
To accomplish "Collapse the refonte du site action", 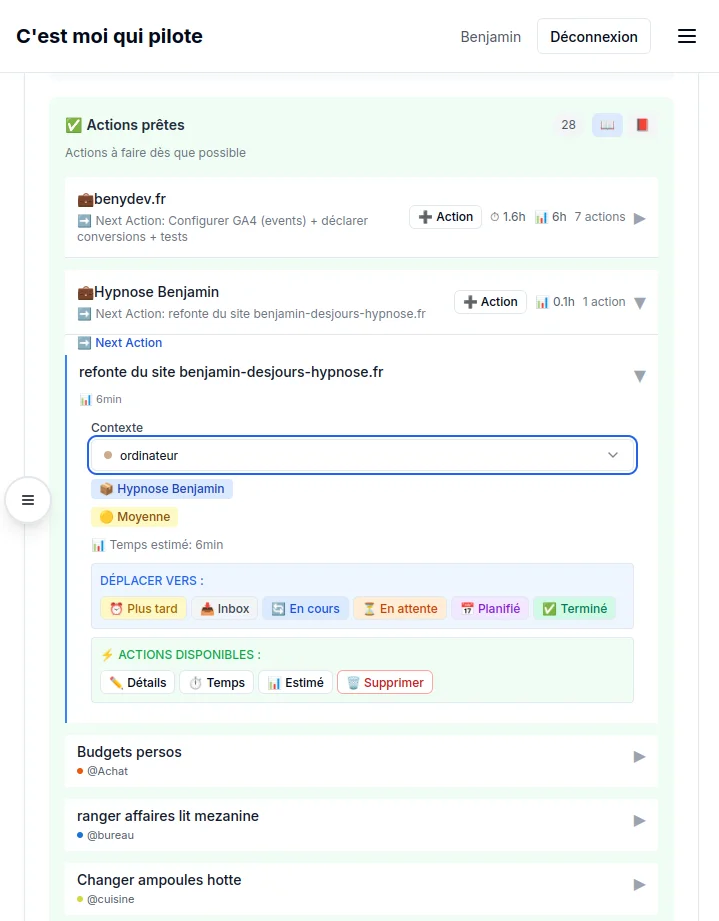I will pyautogui.click(x=640, y=376).
